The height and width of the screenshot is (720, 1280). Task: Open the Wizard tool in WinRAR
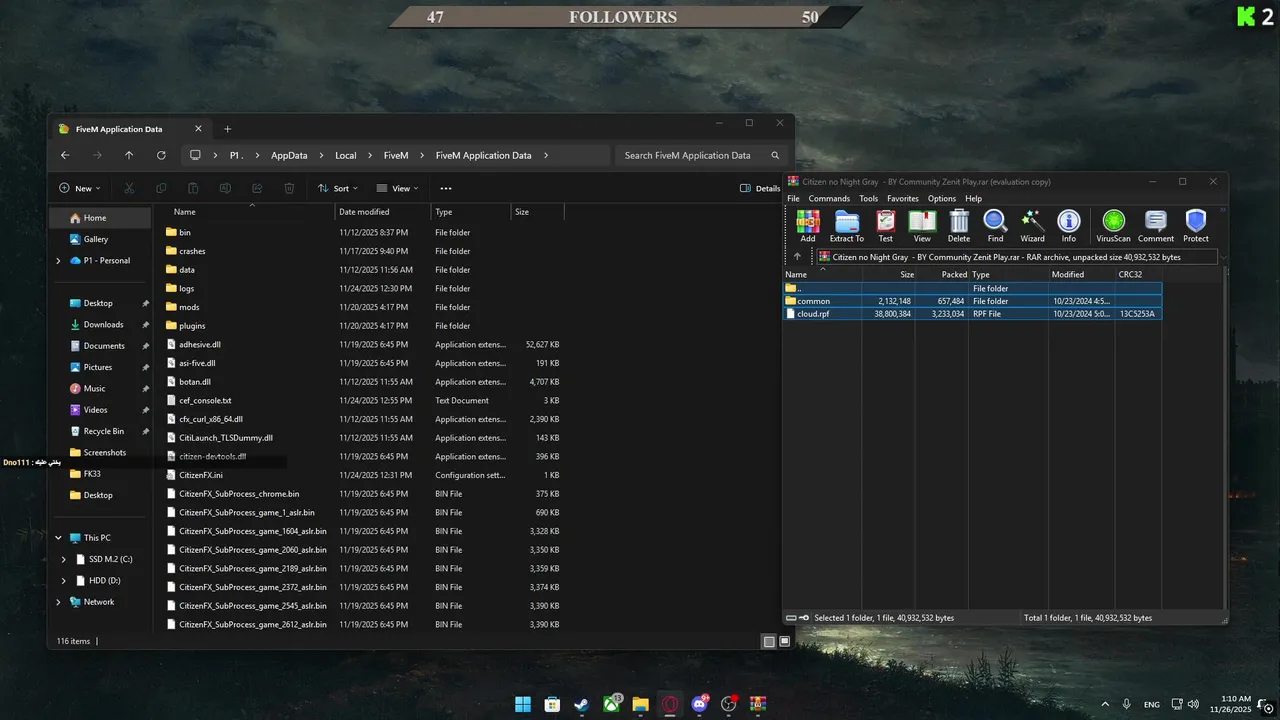pyautogui.click(x=1032, y=225)
